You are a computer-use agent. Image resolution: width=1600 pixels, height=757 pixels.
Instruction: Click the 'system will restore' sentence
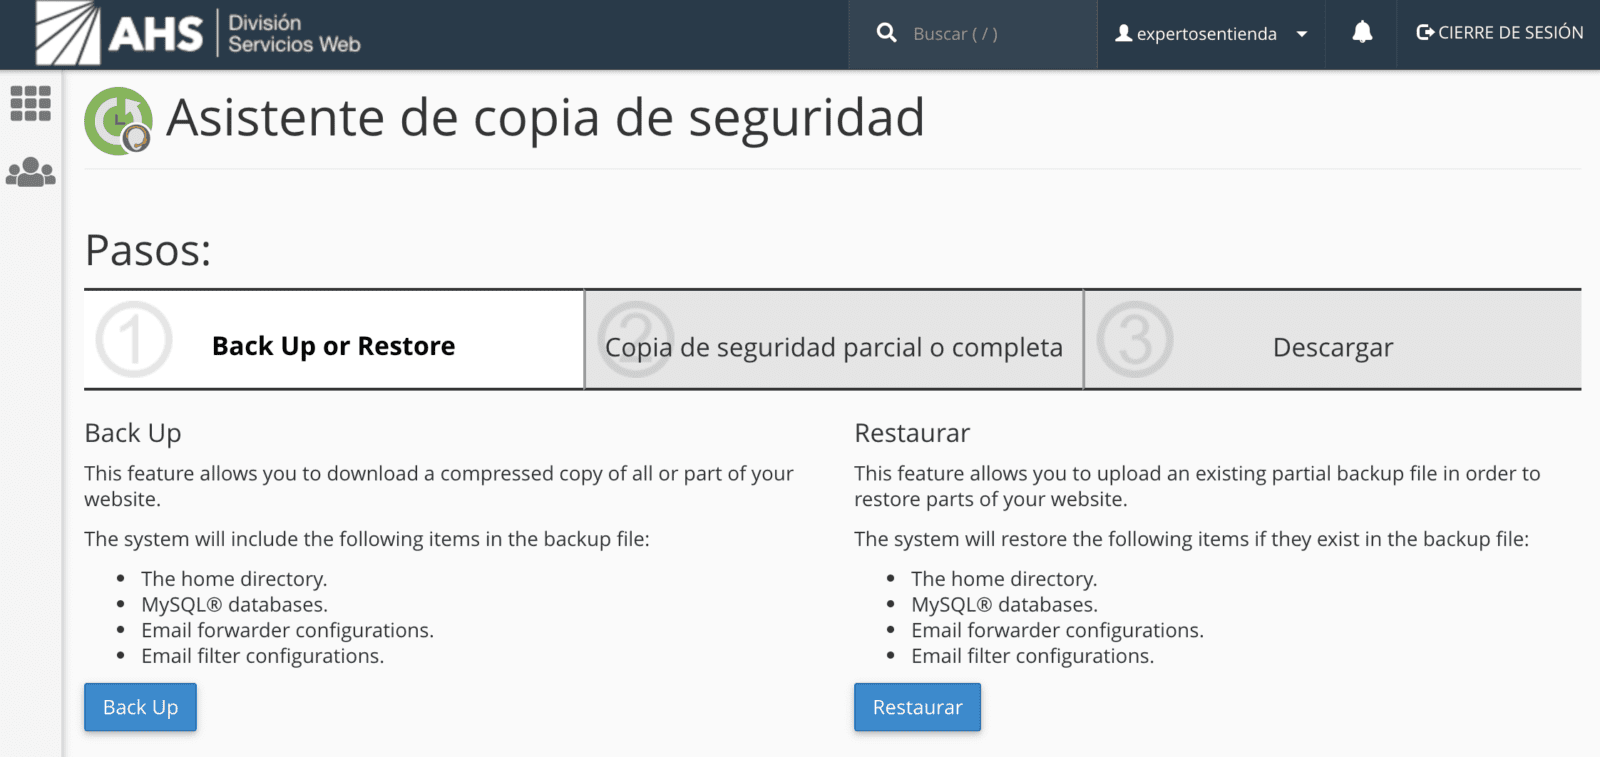click(1191, 539)
